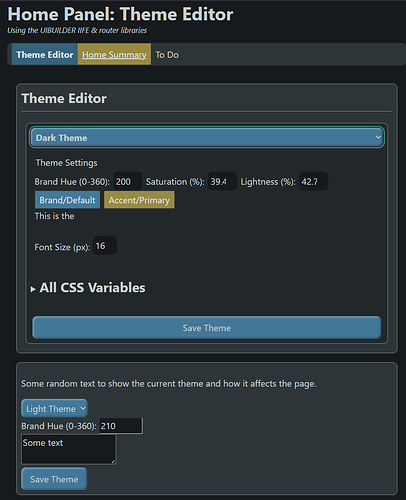This screenshot has height=500, width=406.
Task: Open the Home Summary tab link
Action: coord(114,55)
